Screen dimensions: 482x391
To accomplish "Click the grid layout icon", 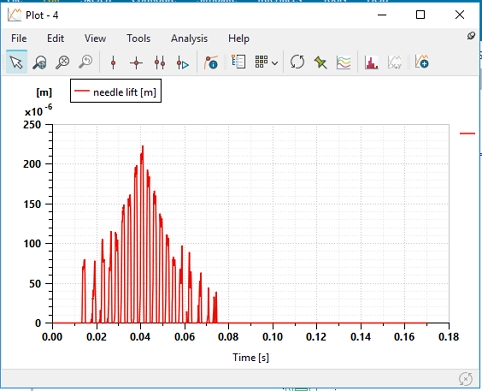I will point(261,62).
